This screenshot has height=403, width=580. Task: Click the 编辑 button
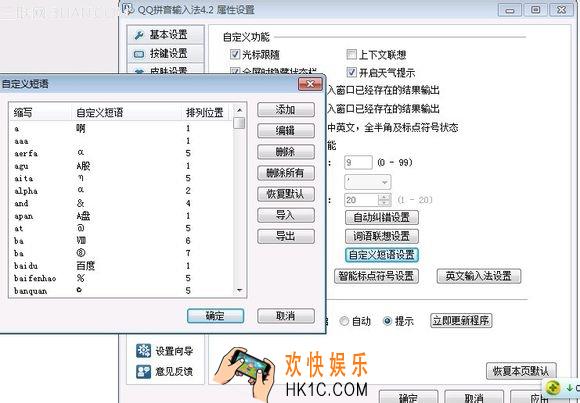tap(286, 131)
